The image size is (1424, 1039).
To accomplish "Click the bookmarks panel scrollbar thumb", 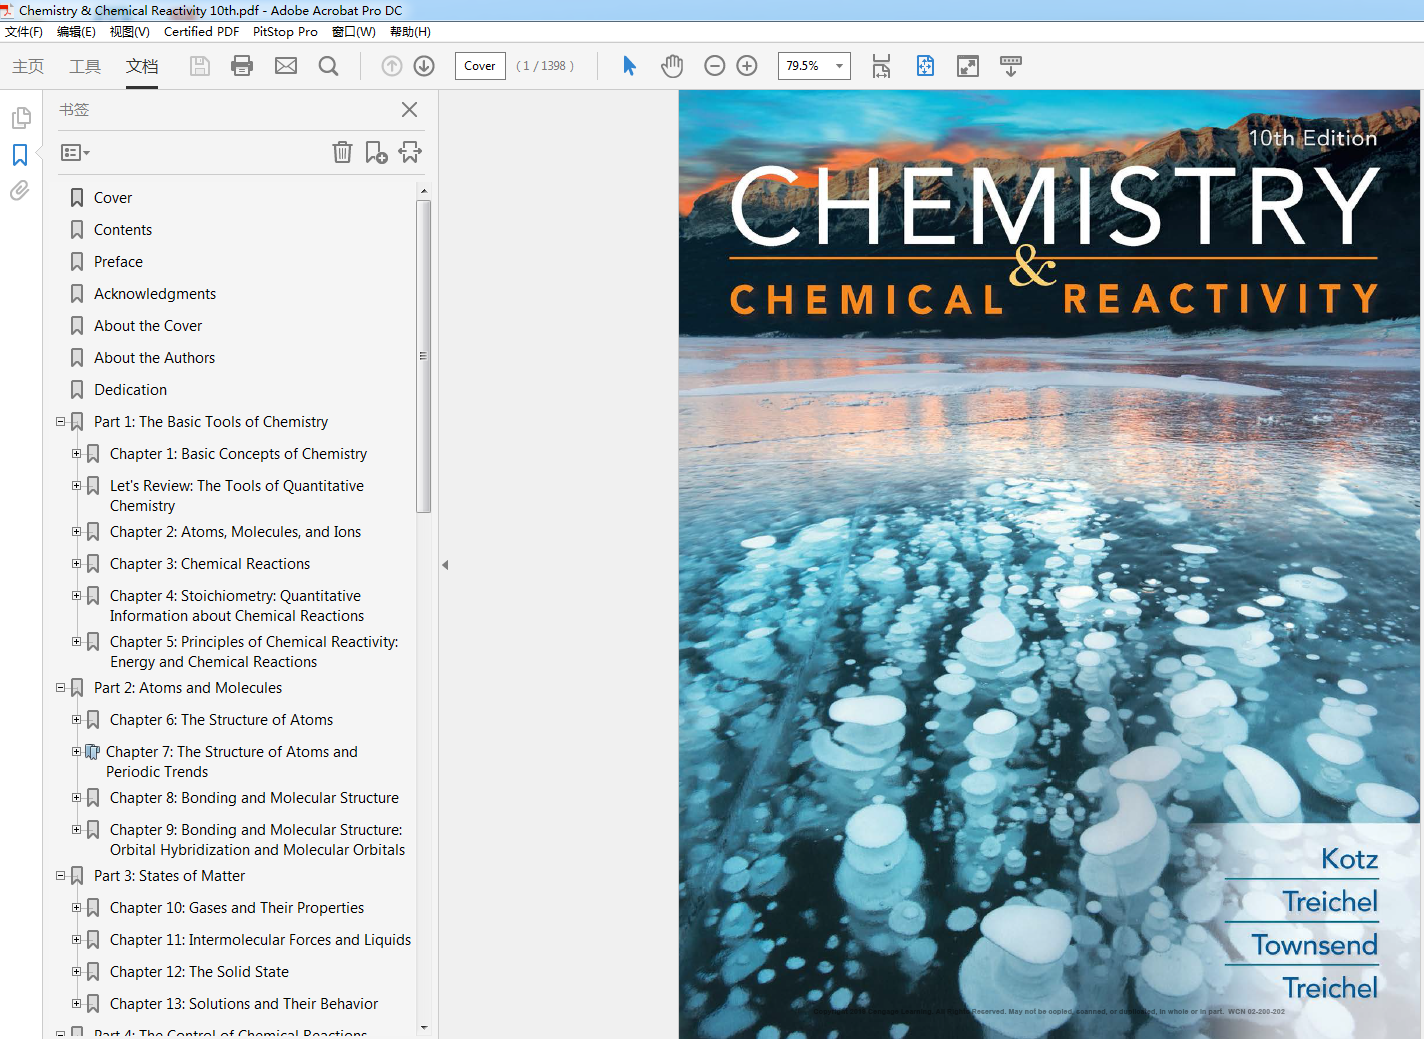I will click(424, 356).
